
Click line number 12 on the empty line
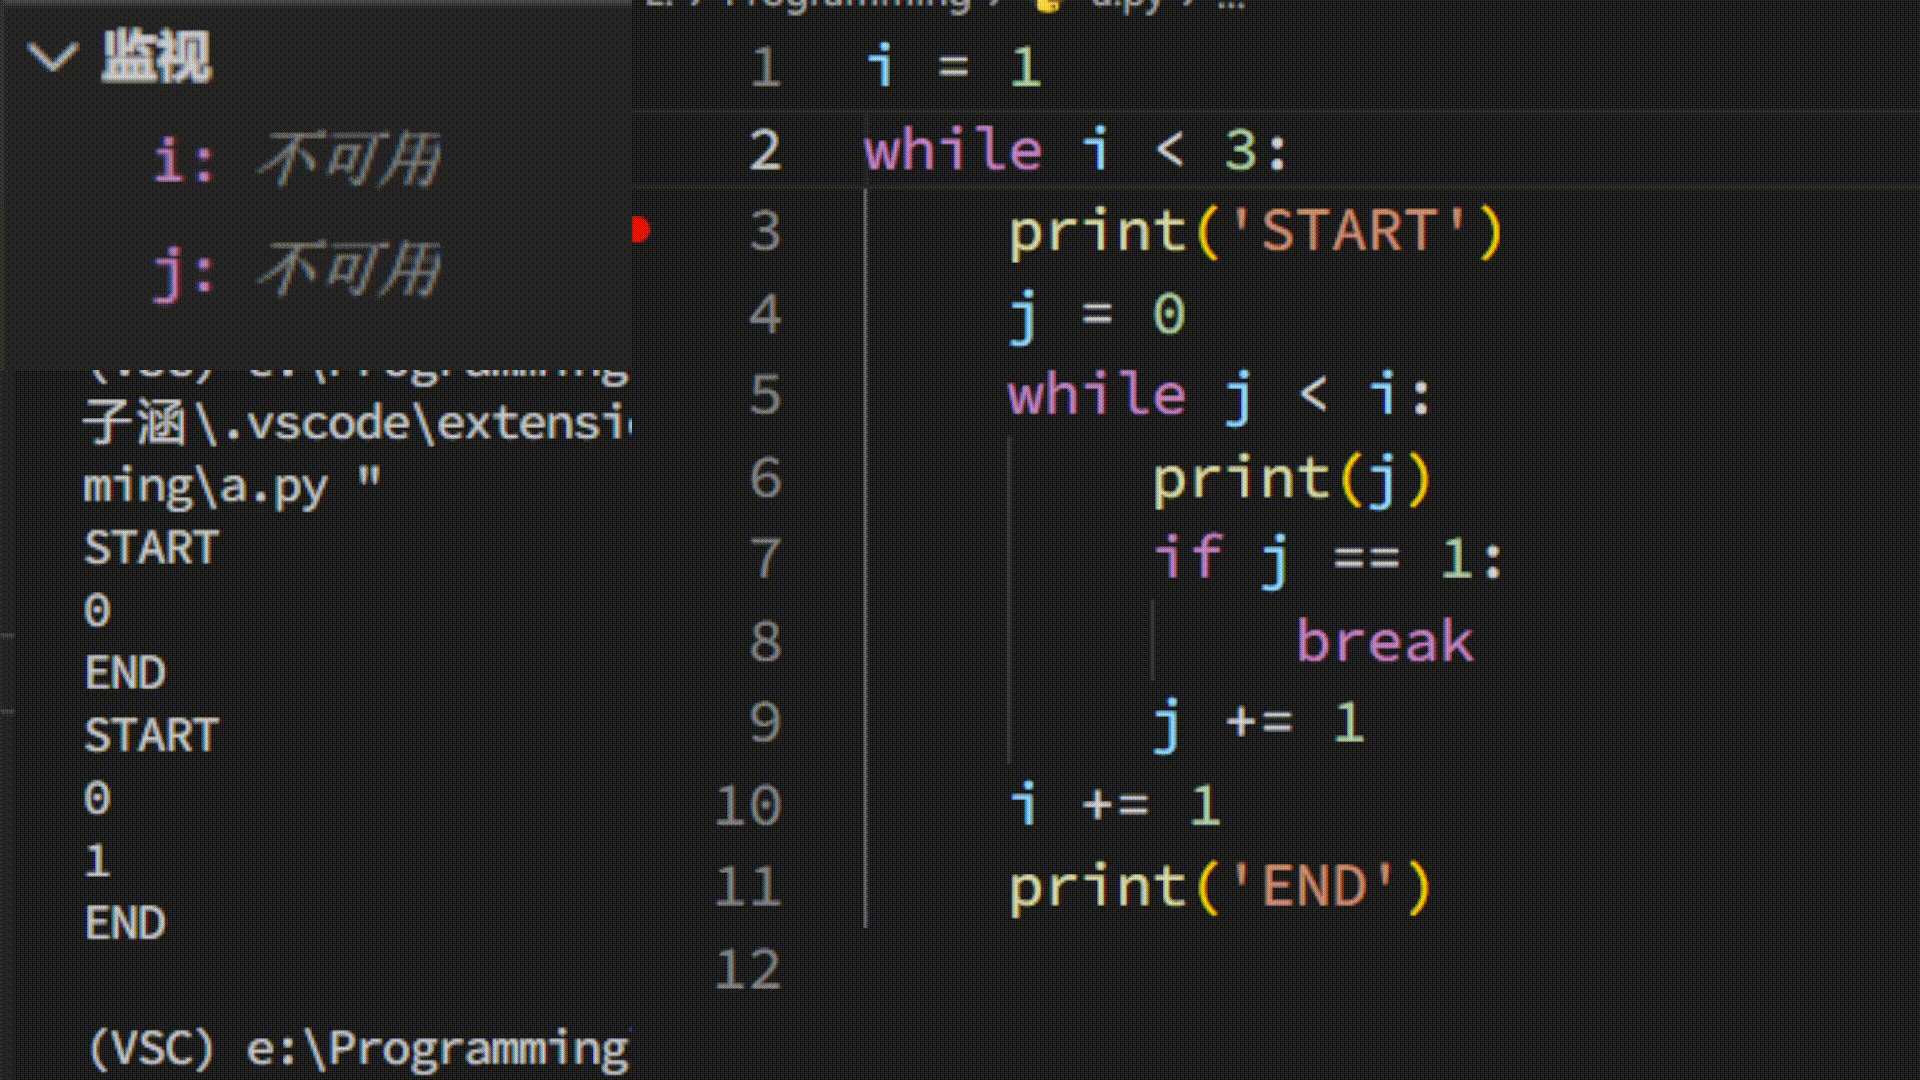tap(748, 970)
